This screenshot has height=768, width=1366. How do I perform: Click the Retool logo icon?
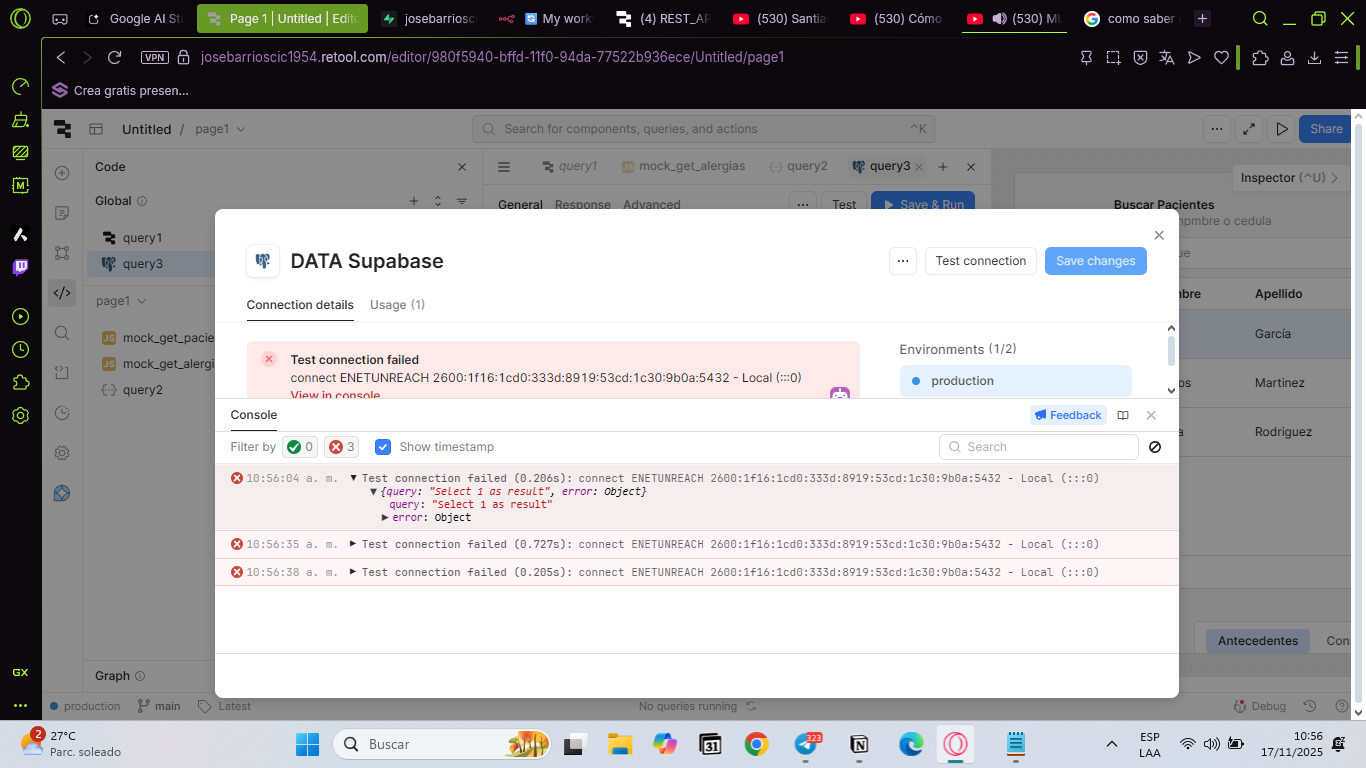coord(62,129)
